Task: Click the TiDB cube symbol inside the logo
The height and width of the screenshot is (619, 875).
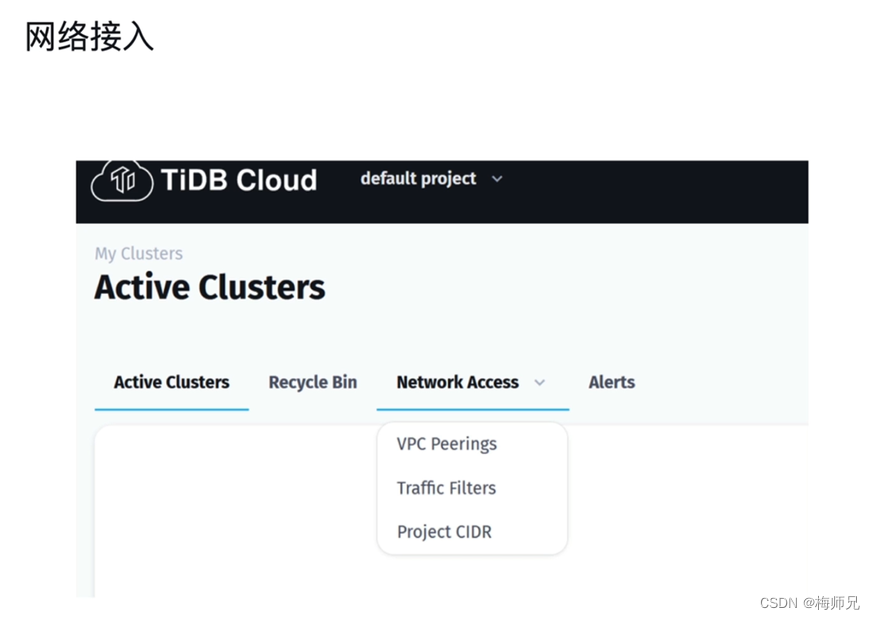Action: [x=121, y=181]
